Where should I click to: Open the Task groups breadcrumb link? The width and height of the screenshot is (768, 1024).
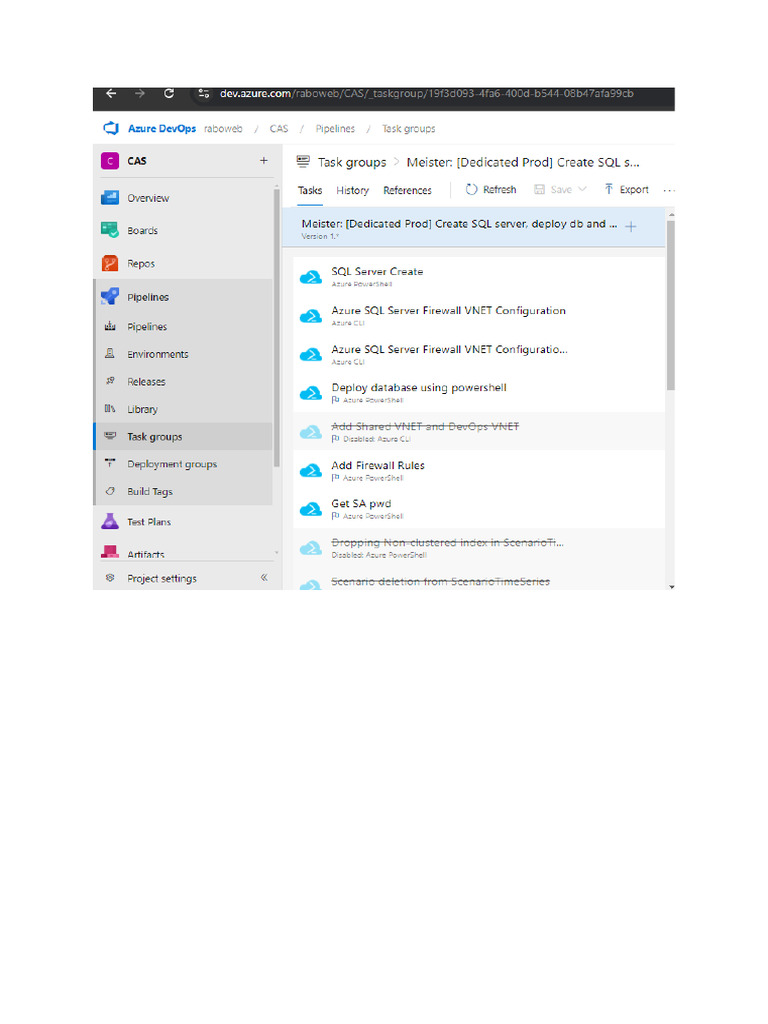pyautogui.click(x=408, y=129)
